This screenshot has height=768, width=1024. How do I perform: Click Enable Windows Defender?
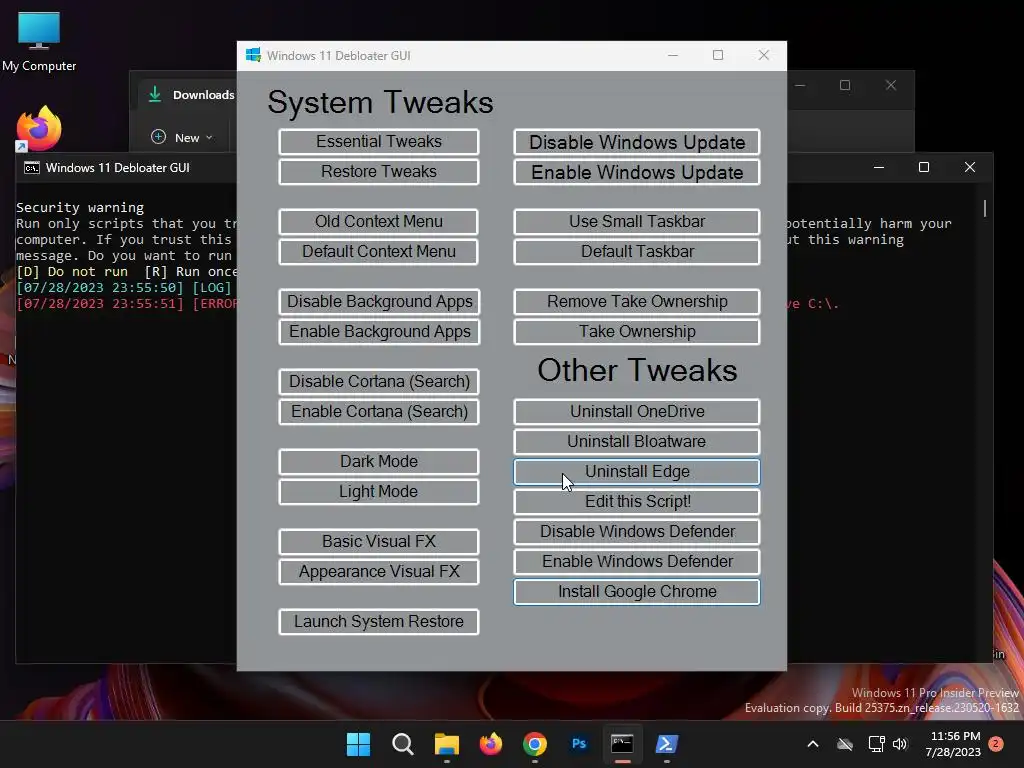pyautogui.click(x=637, y=562)
